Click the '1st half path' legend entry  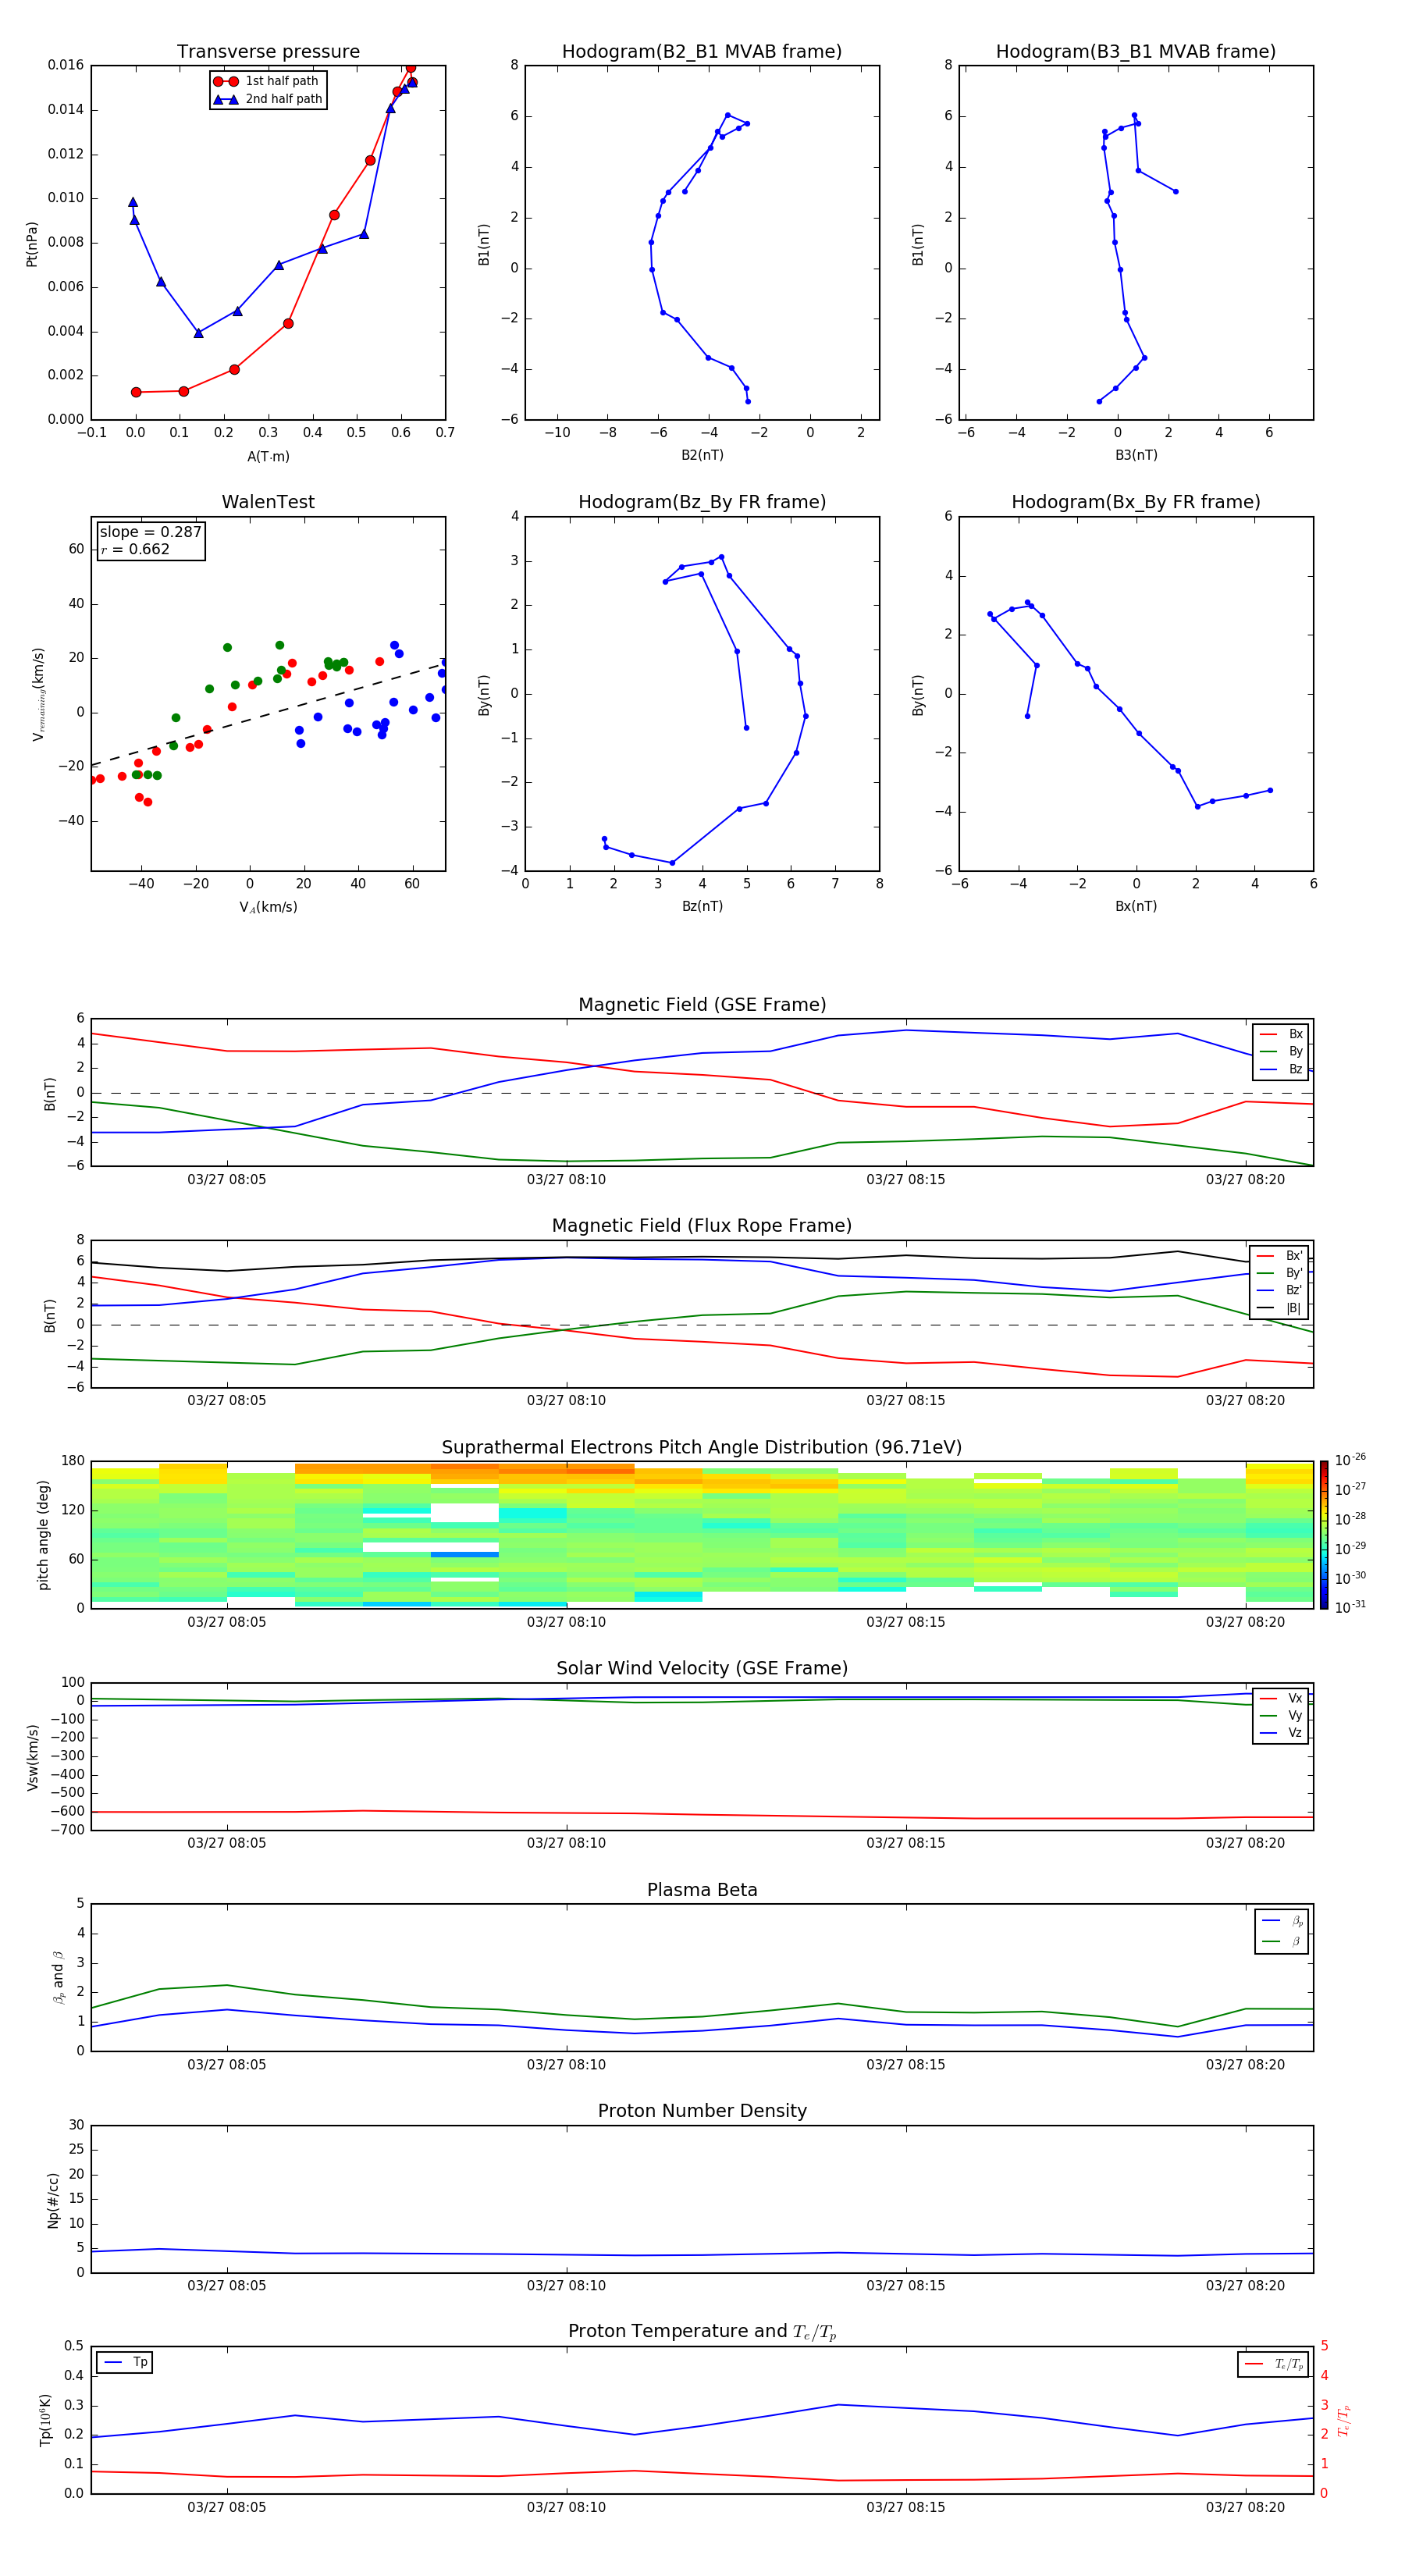coord(267,81)
